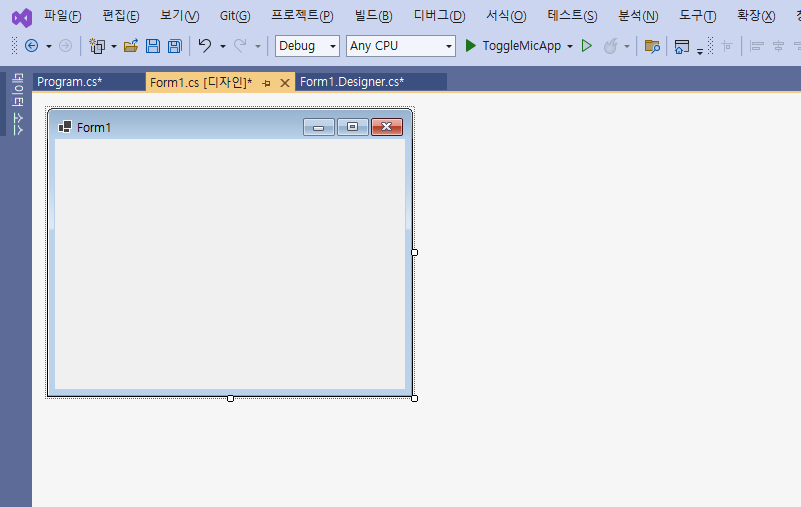
Task: Open the 파일(F) menu
Action: click(x=62, y=16)
